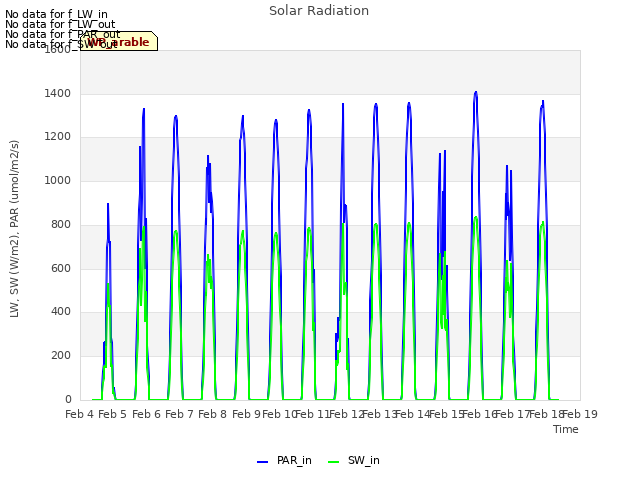Click the Feb 9 x-axis tick label
This screenshot has width=640, height=480.
[x=246, y=414]
